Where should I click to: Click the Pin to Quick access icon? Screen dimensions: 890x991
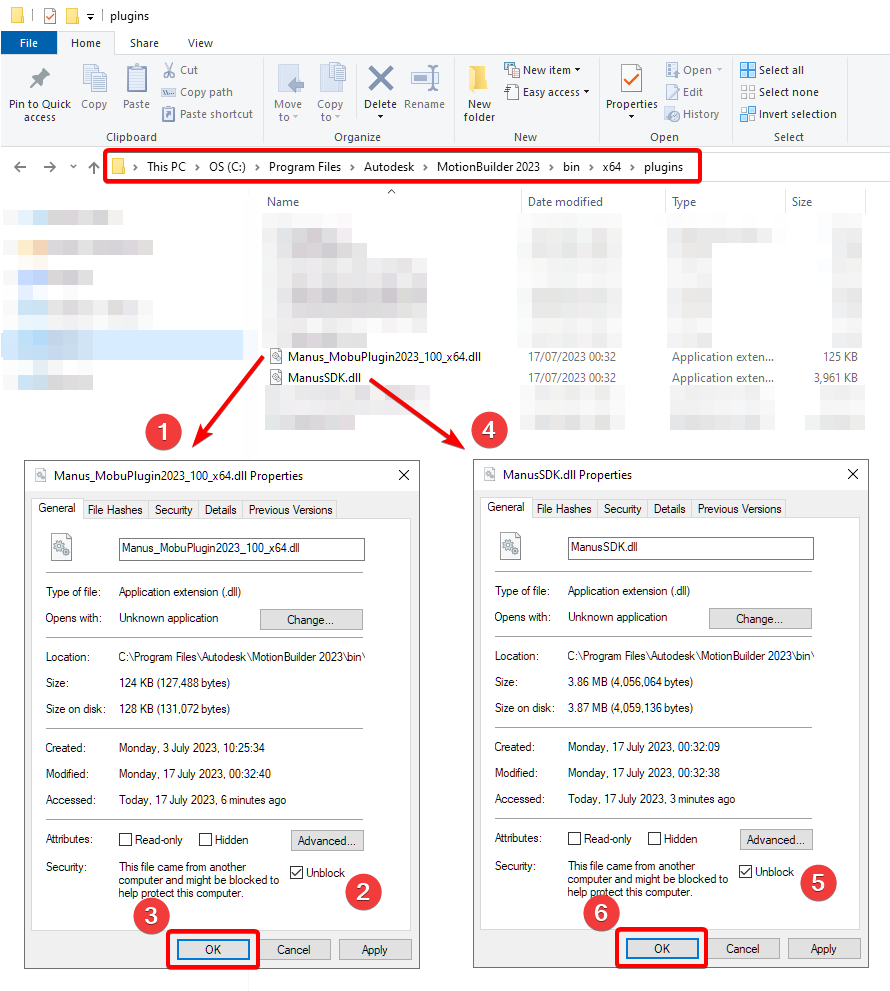point(39,80)
